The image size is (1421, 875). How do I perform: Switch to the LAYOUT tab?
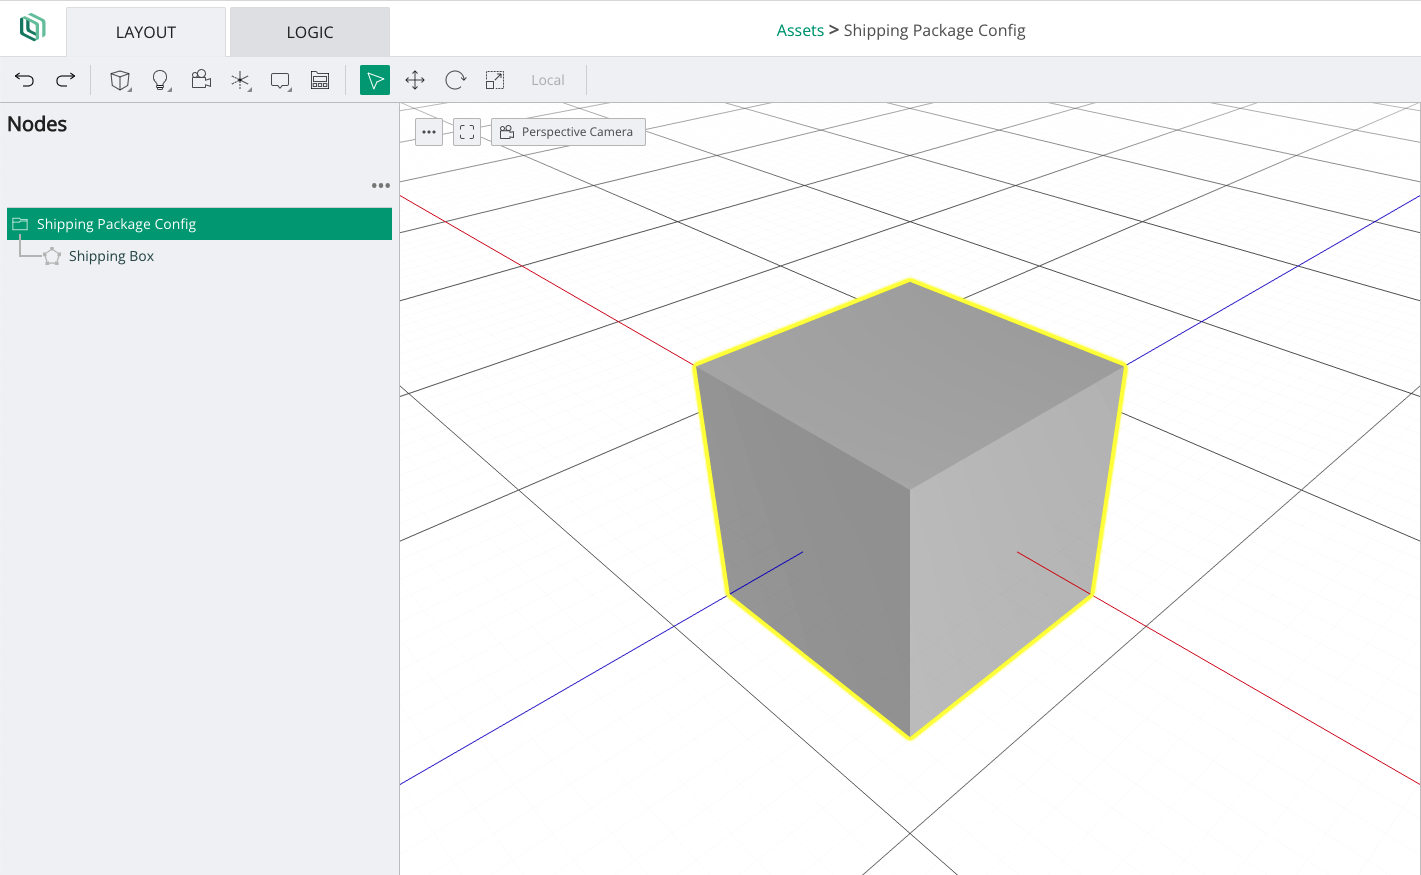(x=146, y=32)
